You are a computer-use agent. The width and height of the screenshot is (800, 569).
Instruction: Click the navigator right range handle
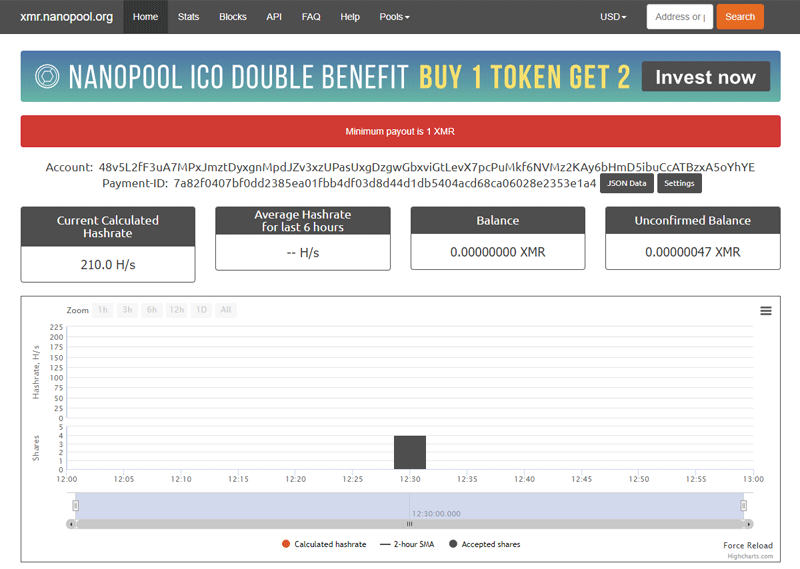tap(743, 506)
